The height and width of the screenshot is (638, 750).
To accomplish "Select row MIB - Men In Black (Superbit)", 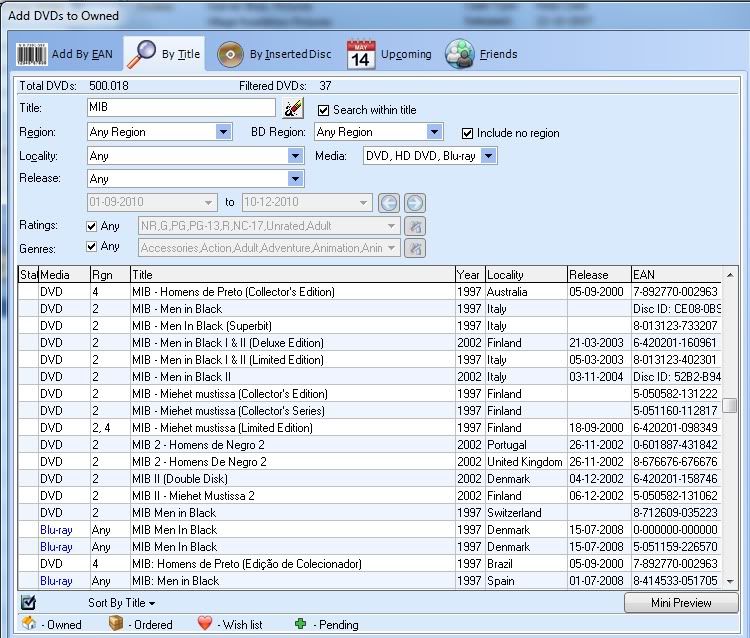I will pyautogui.click(x=369, y=326).
